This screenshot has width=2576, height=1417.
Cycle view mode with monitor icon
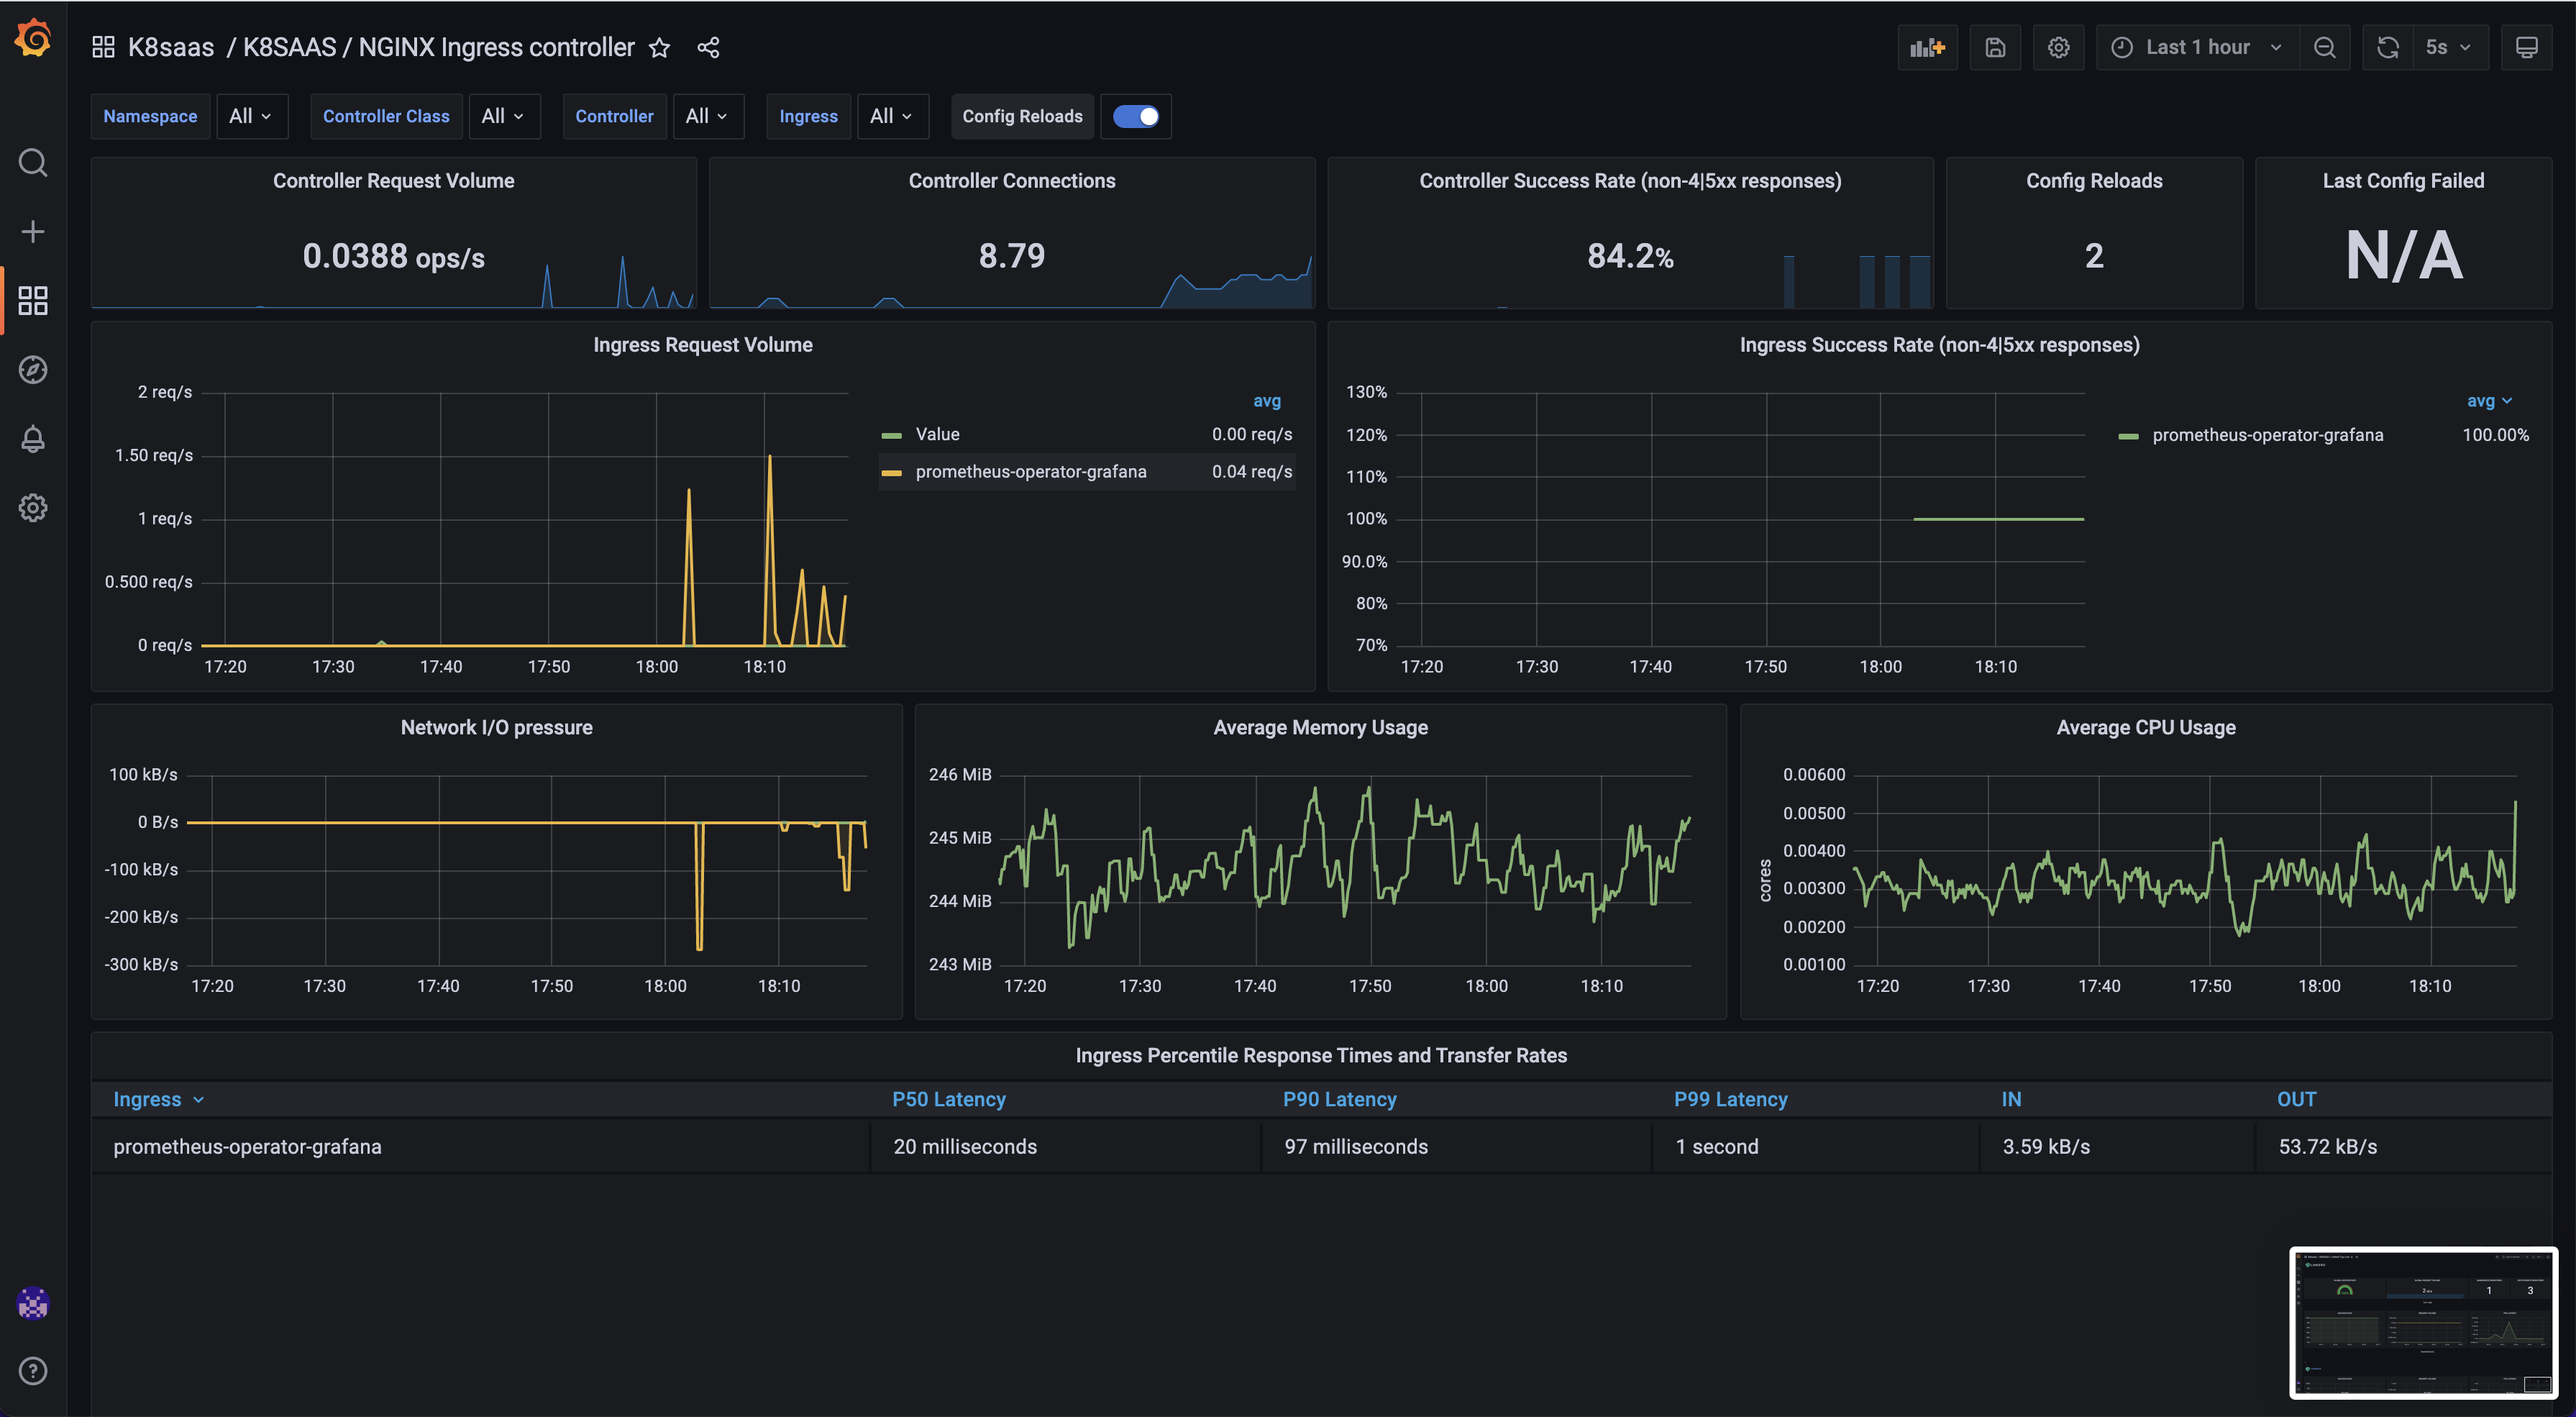[x=2526, y=47]
